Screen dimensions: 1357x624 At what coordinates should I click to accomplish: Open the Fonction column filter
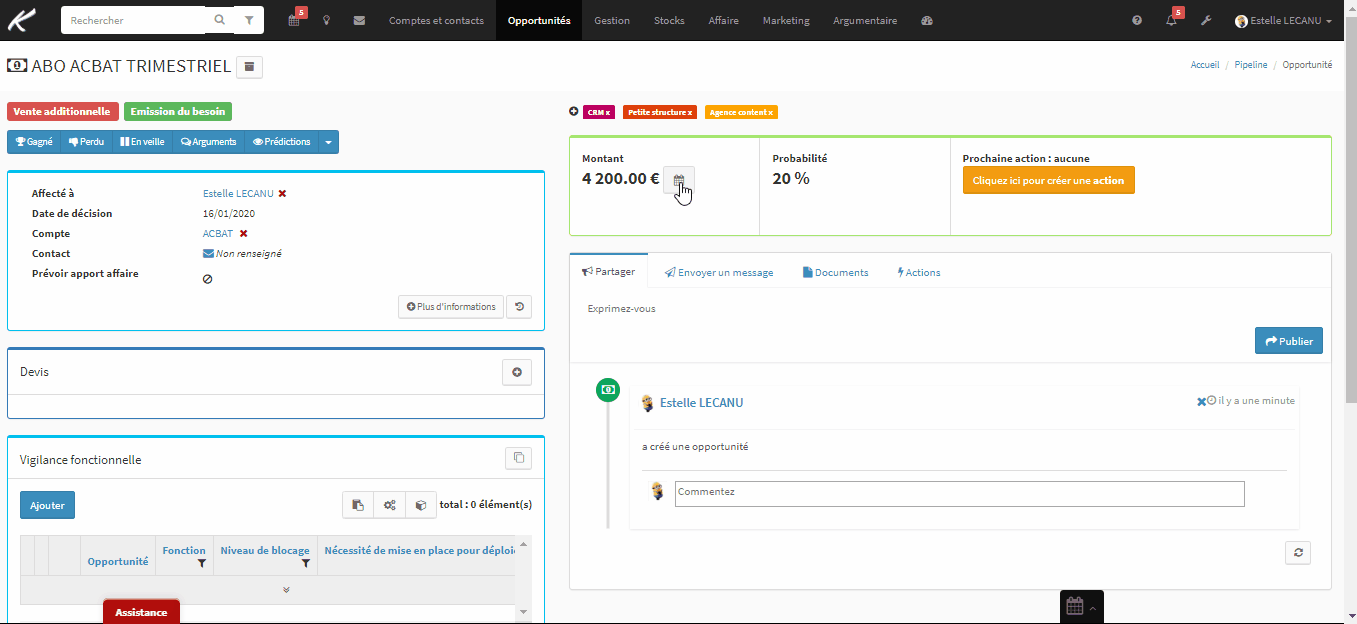201,564
